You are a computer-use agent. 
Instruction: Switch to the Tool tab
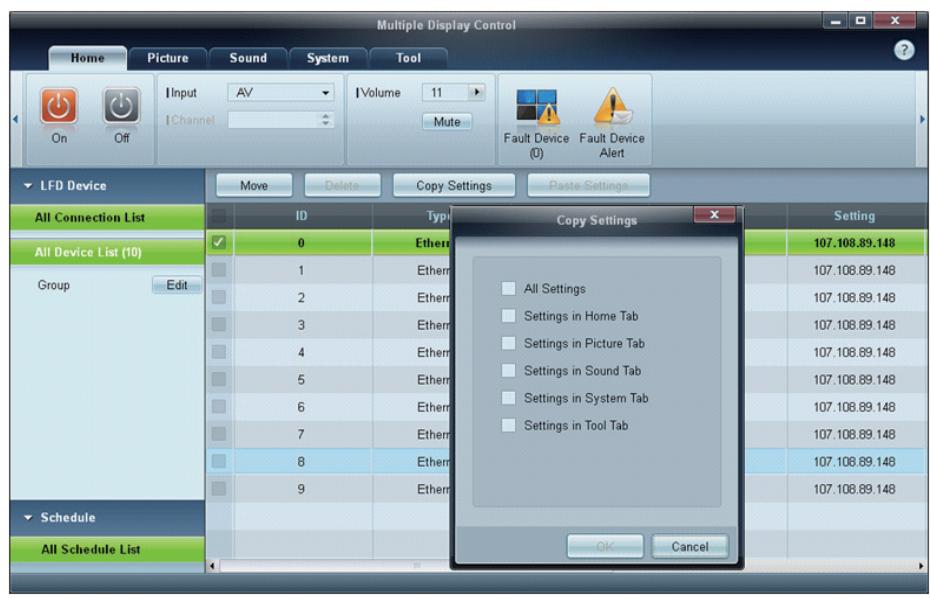point(408,58)
